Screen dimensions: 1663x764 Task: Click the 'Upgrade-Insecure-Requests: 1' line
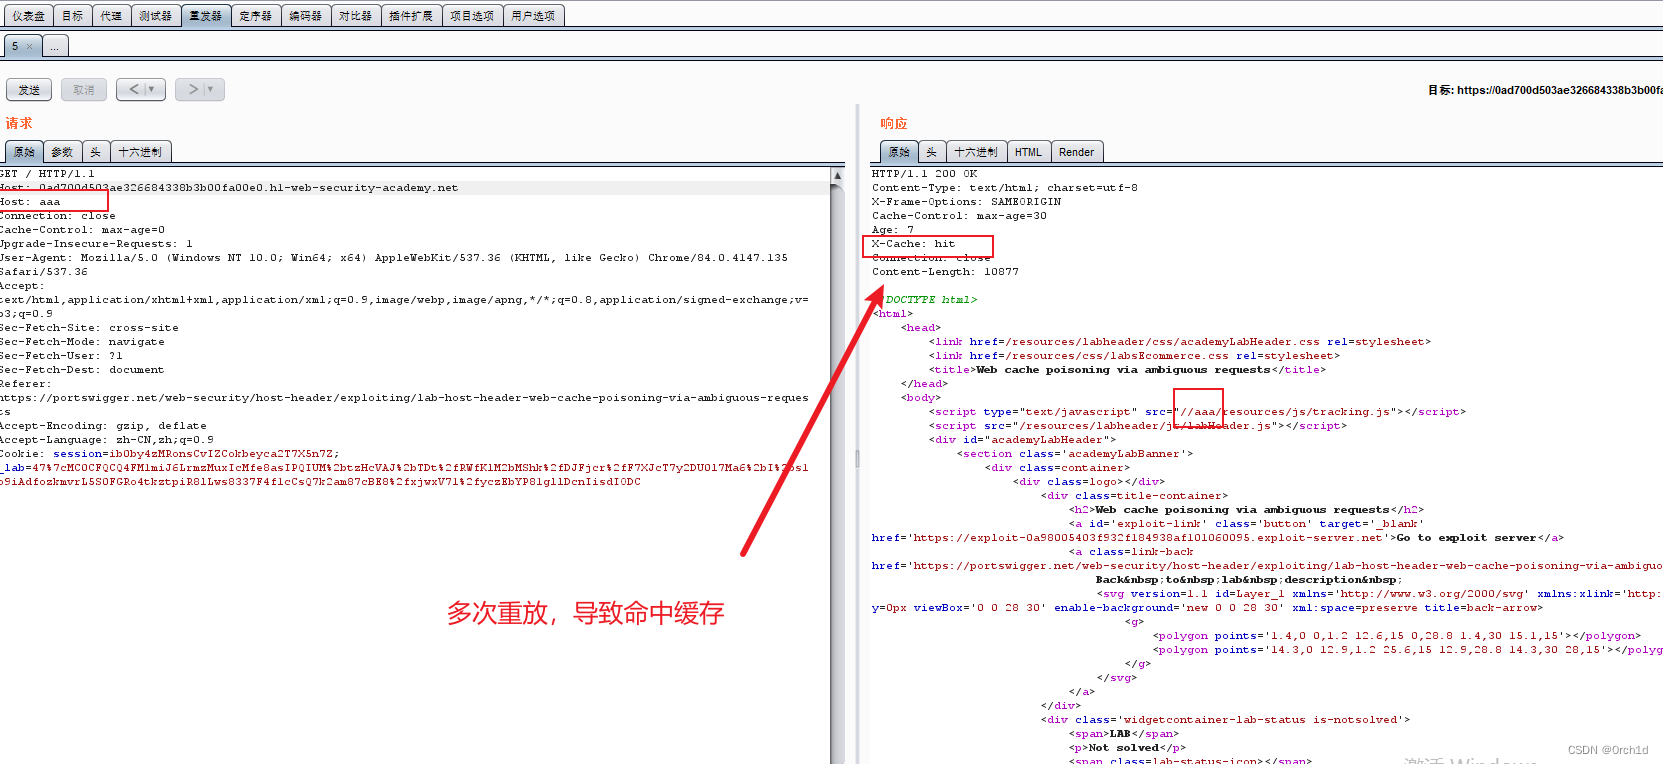coord(96,244)
